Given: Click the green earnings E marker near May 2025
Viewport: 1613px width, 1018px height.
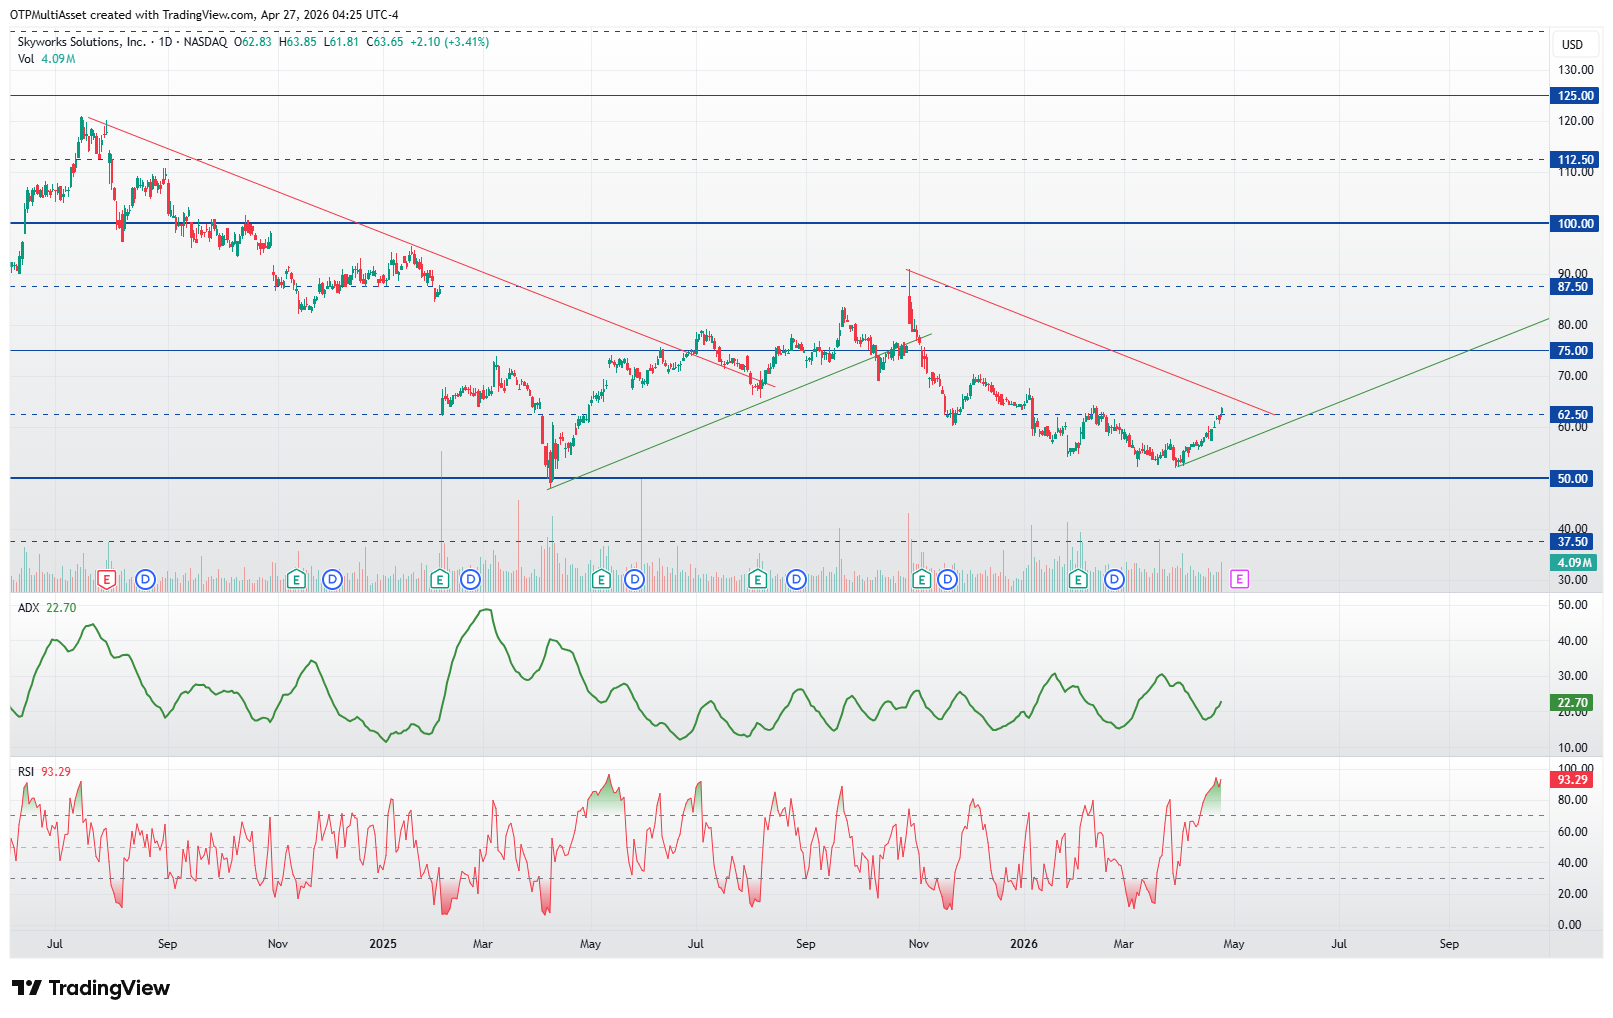Looking at the screenshot, I should (x=601, y=579).
